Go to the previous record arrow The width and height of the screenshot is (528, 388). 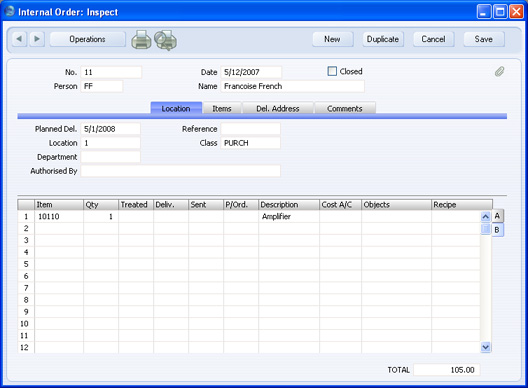(19, 39)
